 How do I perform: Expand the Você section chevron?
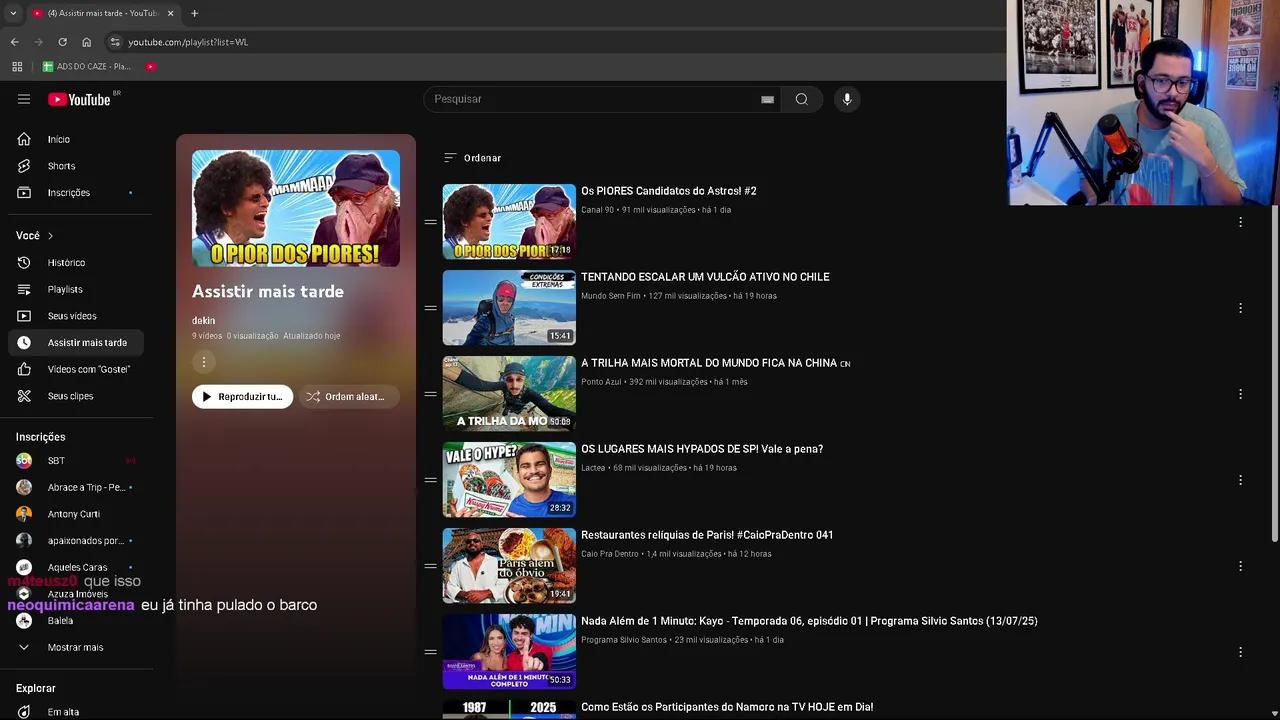(50, 236)
